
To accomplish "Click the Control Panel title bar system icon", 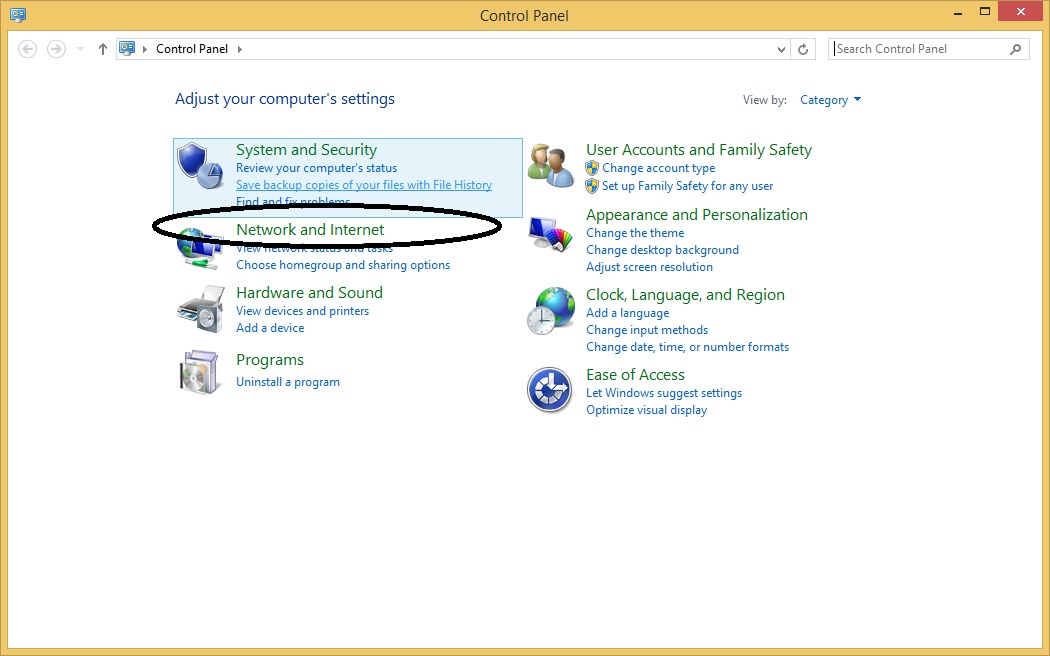I will 18,14.
